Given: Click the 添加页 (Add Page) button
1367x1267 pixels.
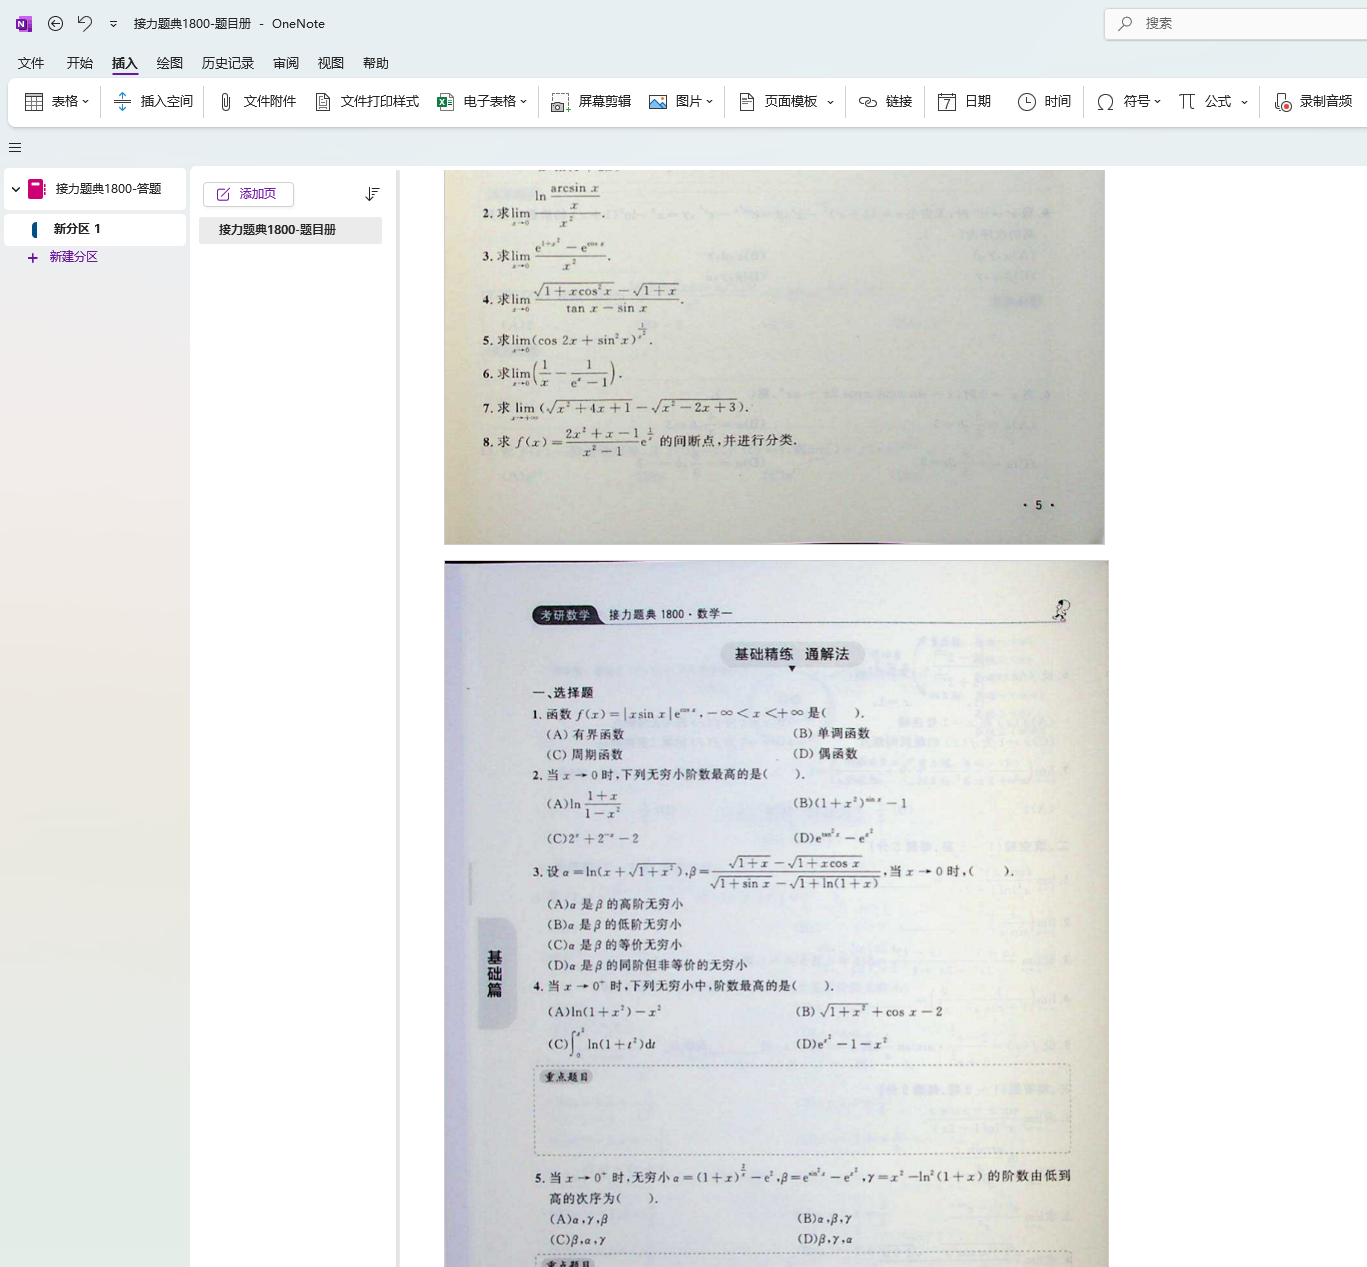Looking at the screenshot, I should coord(248,194).
